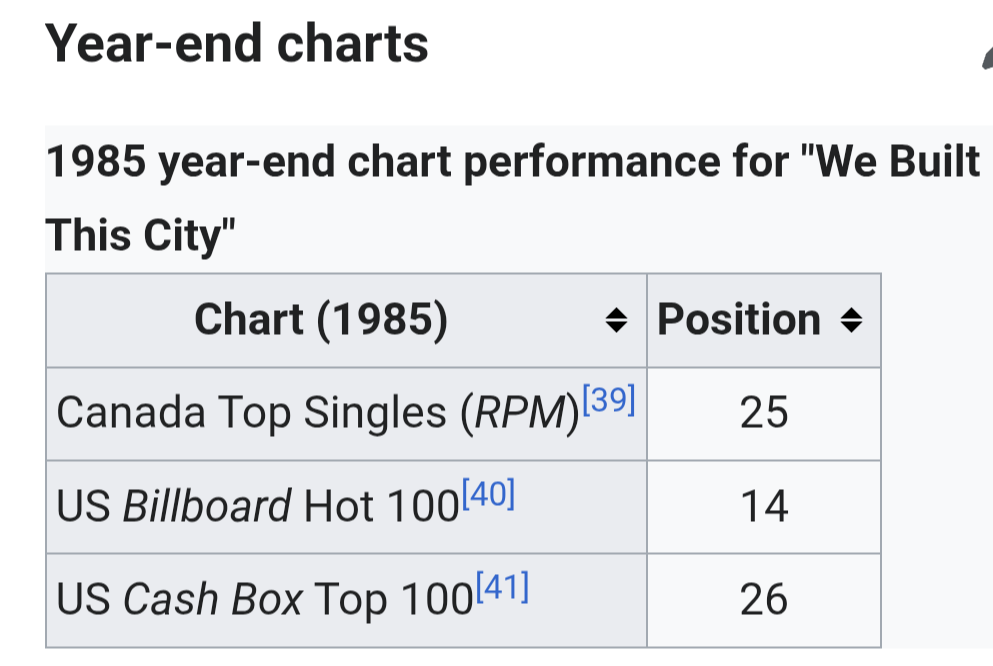993x666 pixels.
Task: Click the position value 26
Action: 764,600
